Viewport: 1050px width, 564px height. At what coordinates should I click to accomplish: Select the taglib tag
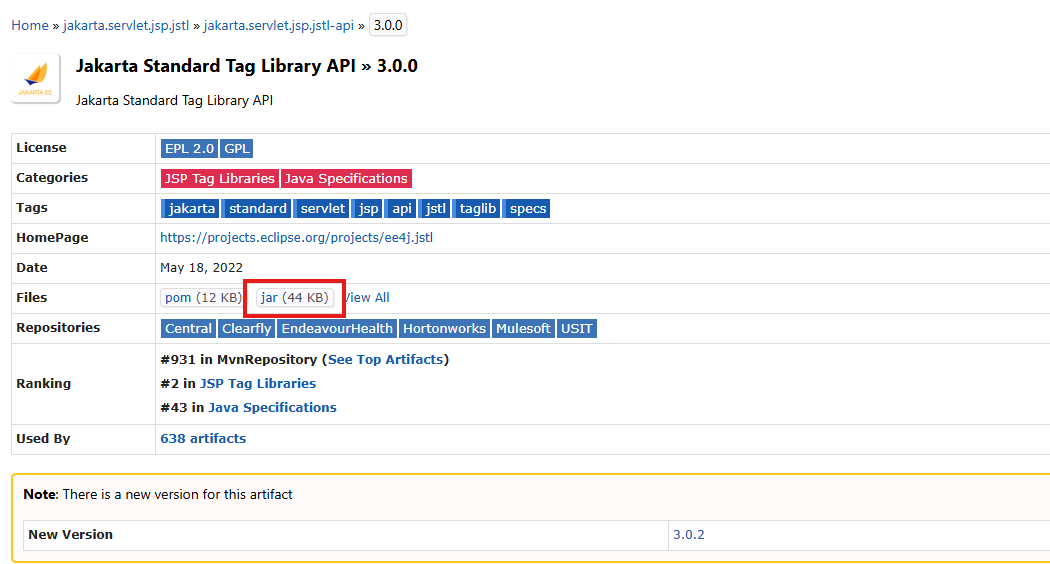click(477, 208)
